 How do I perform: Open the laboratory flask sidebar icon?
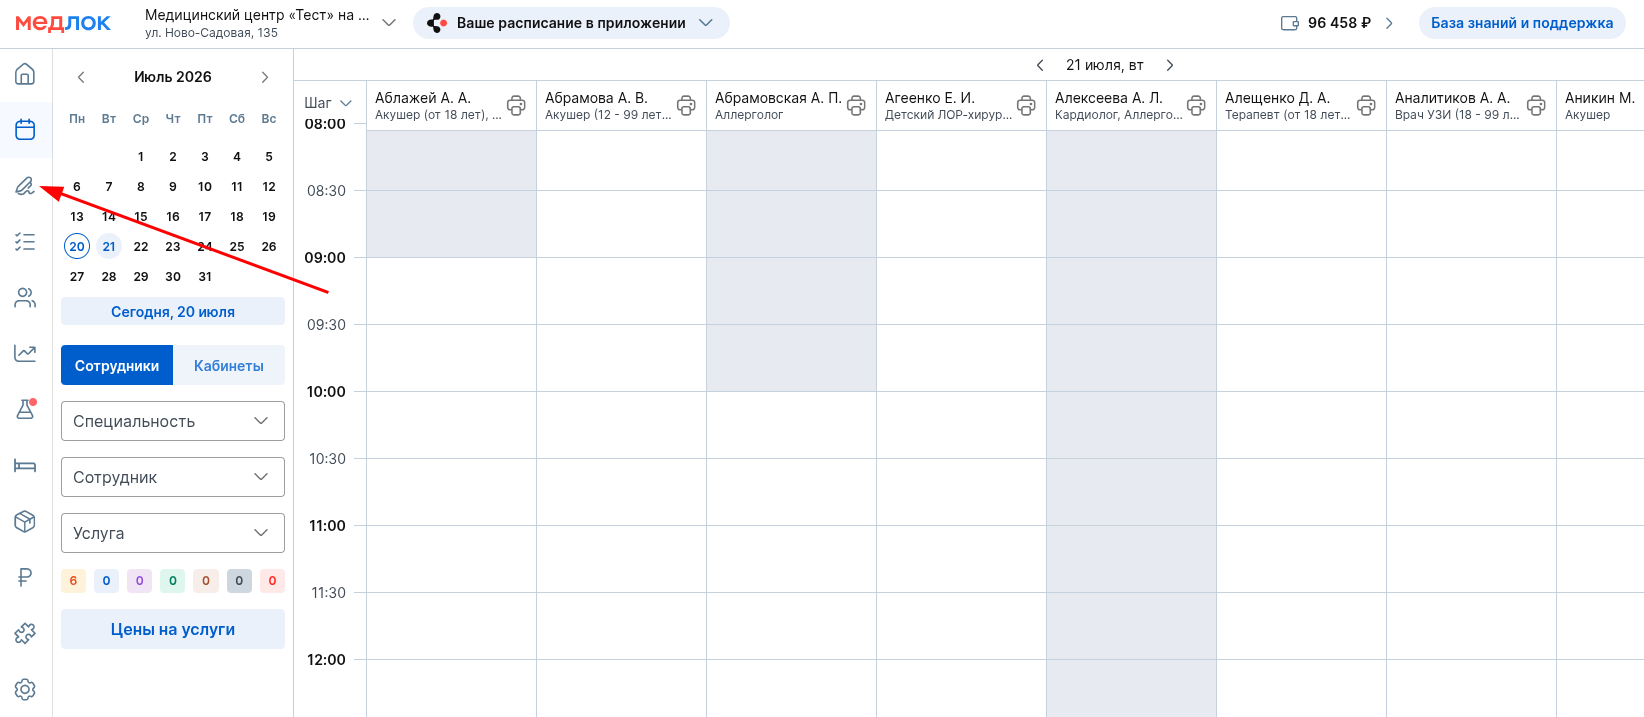point(25,409)
